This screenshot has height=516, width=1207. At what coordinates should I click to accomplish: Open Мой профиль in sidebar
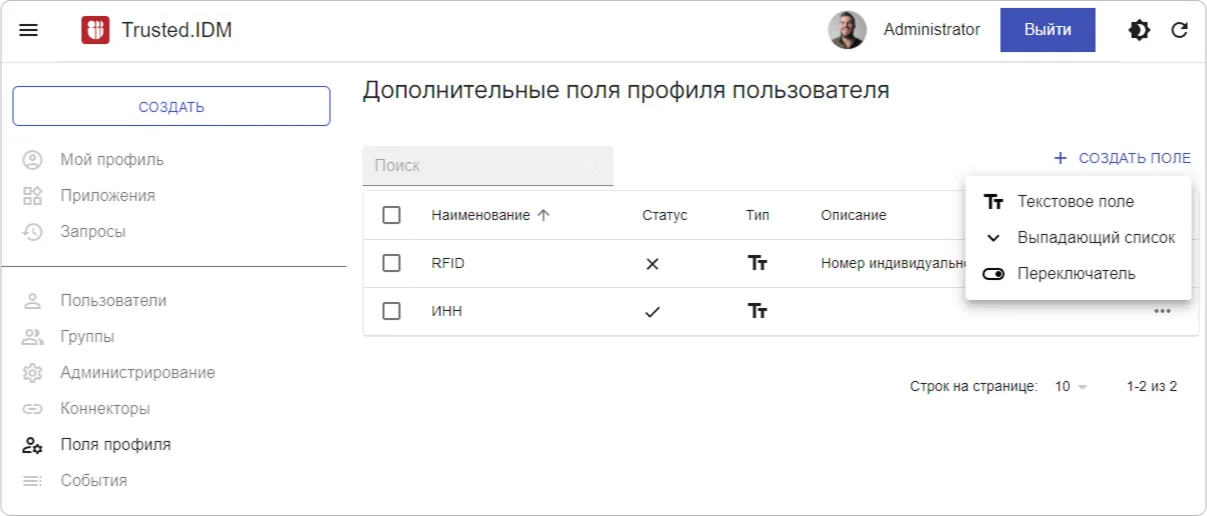tap(112, 160)
